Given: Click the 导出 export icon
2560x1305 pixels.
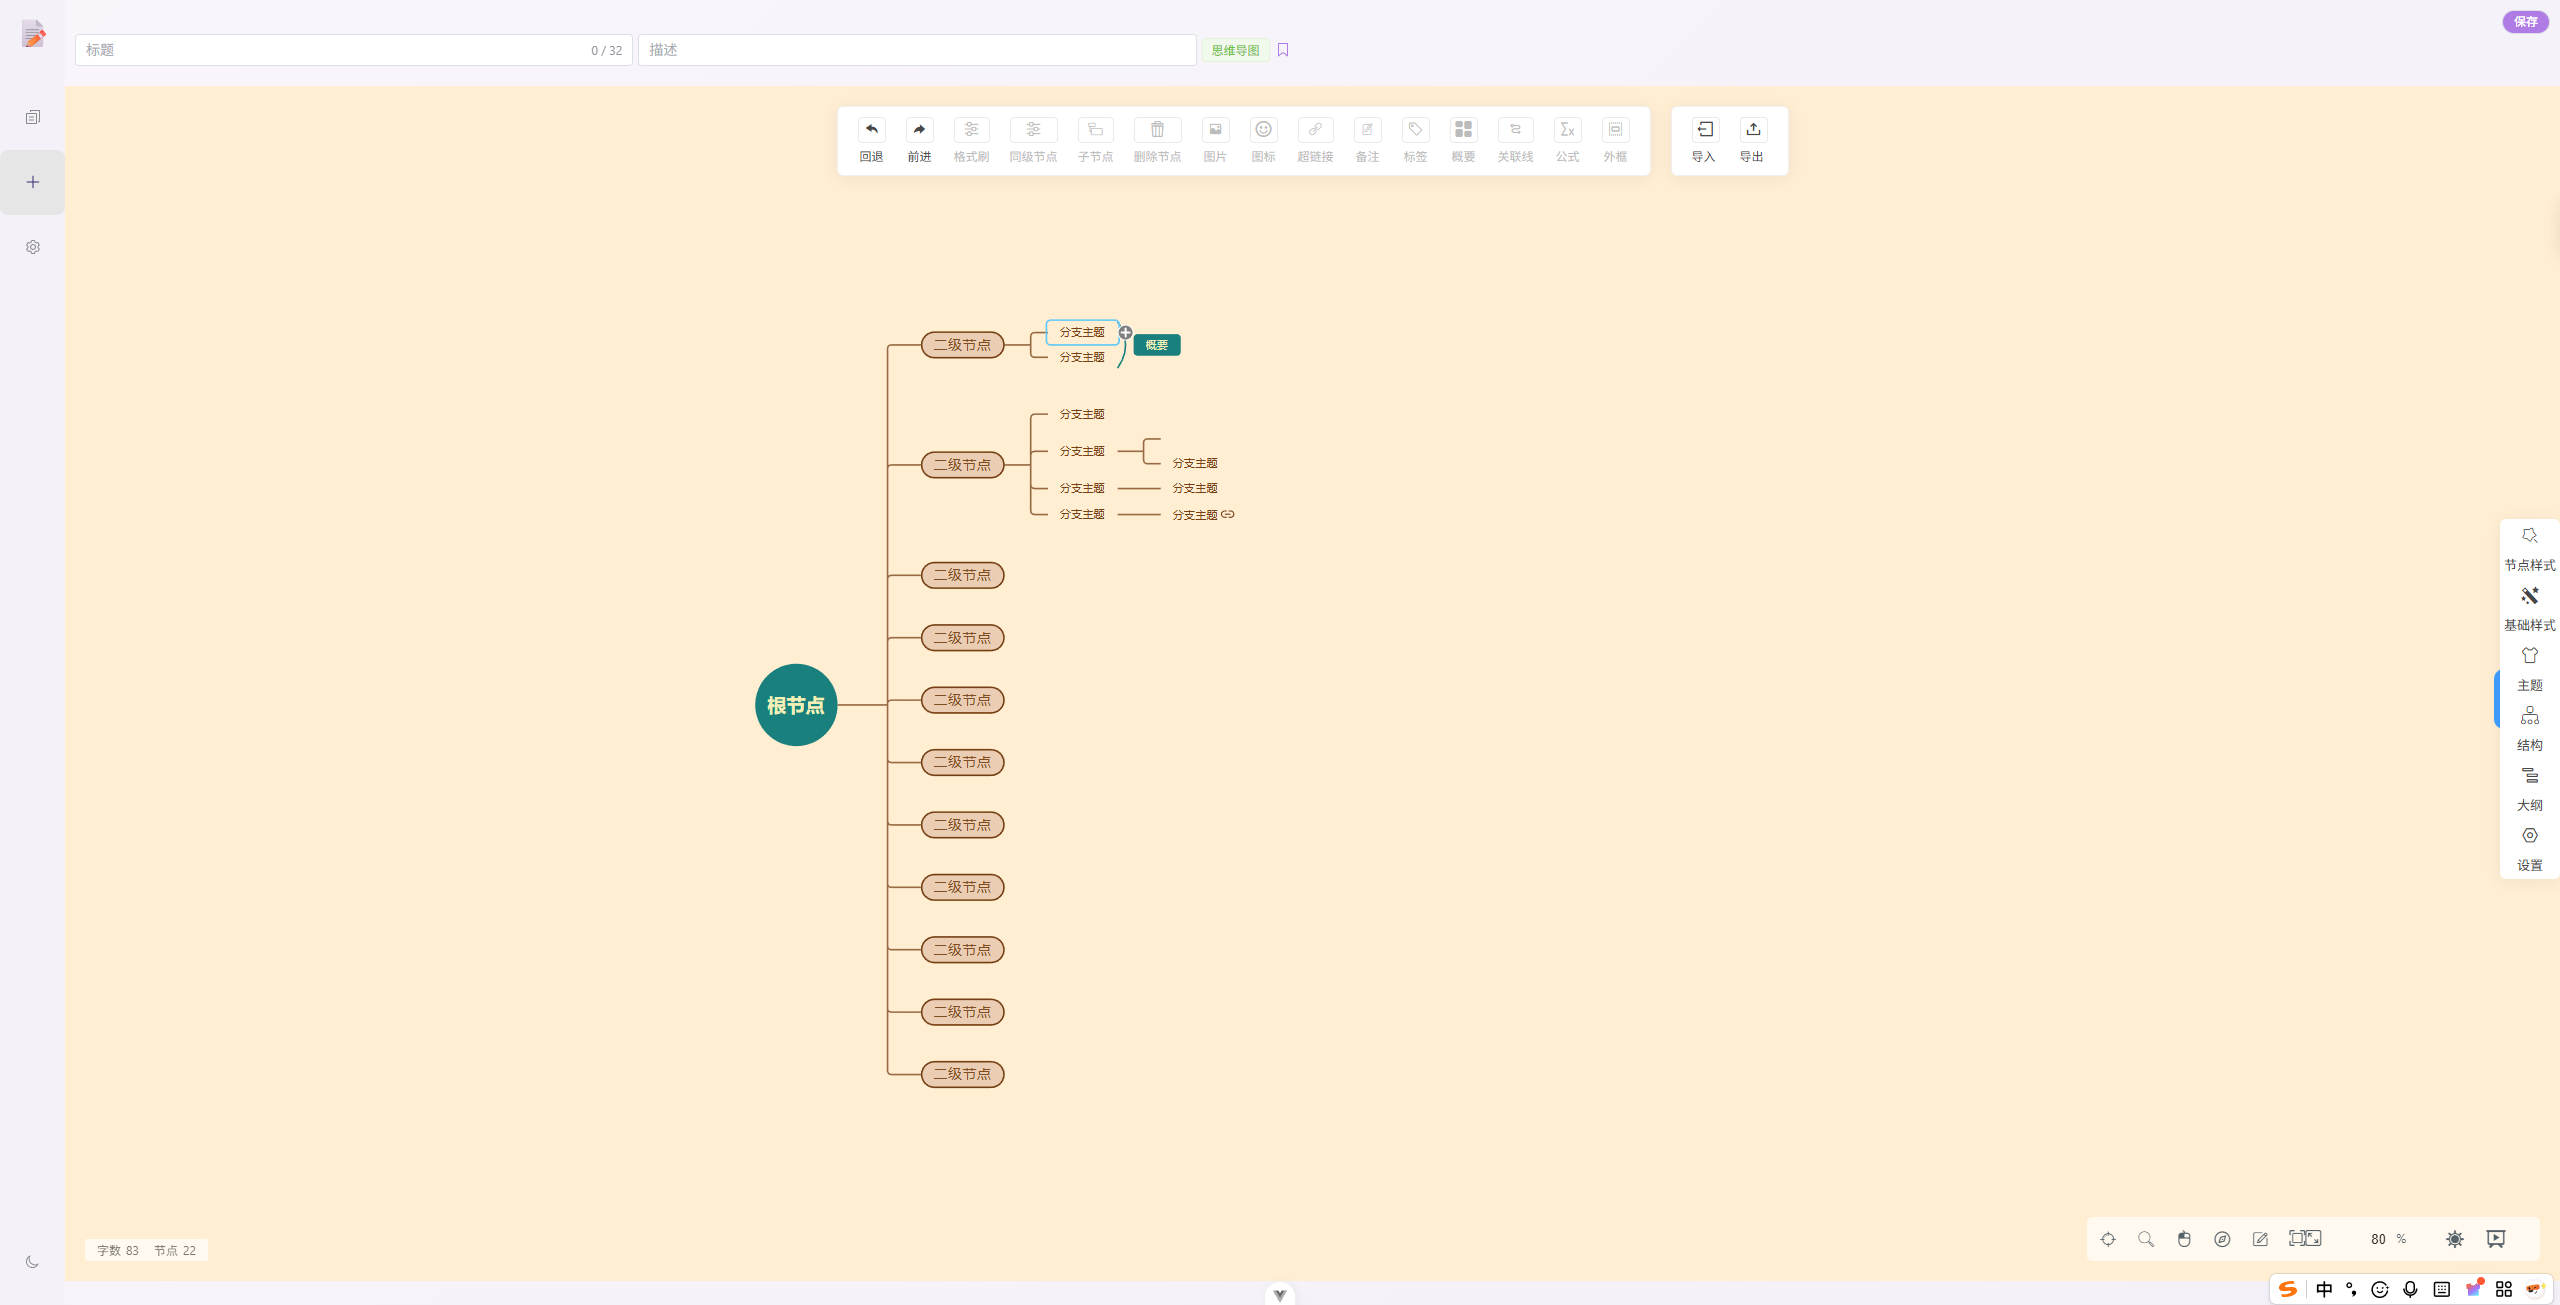Looking at the screenshot, I should (1752, 130).
